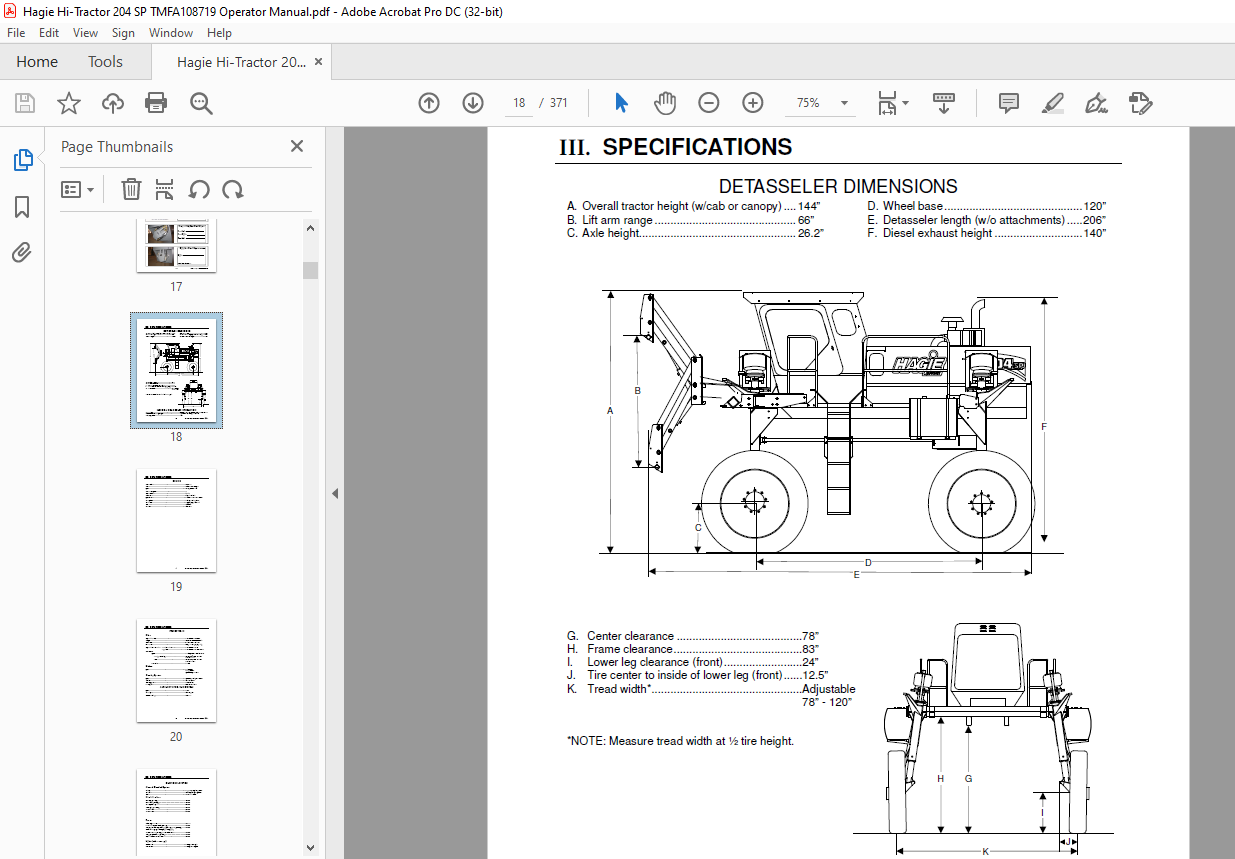
Task: Click thumbnail scrollbar down arrow
Action: coord(310,848)
